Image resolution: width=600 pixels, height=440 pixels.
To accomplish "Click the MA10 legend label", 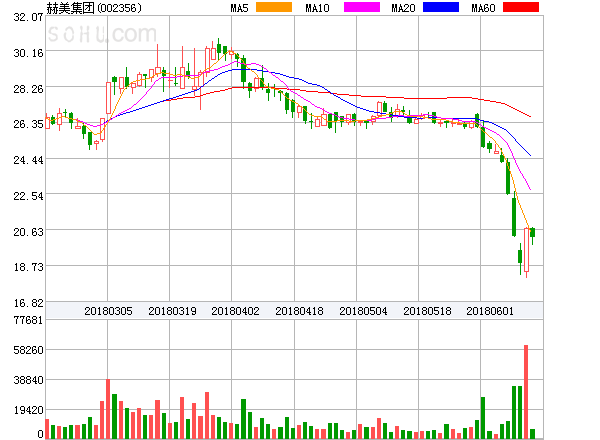I will coord(318,8).
